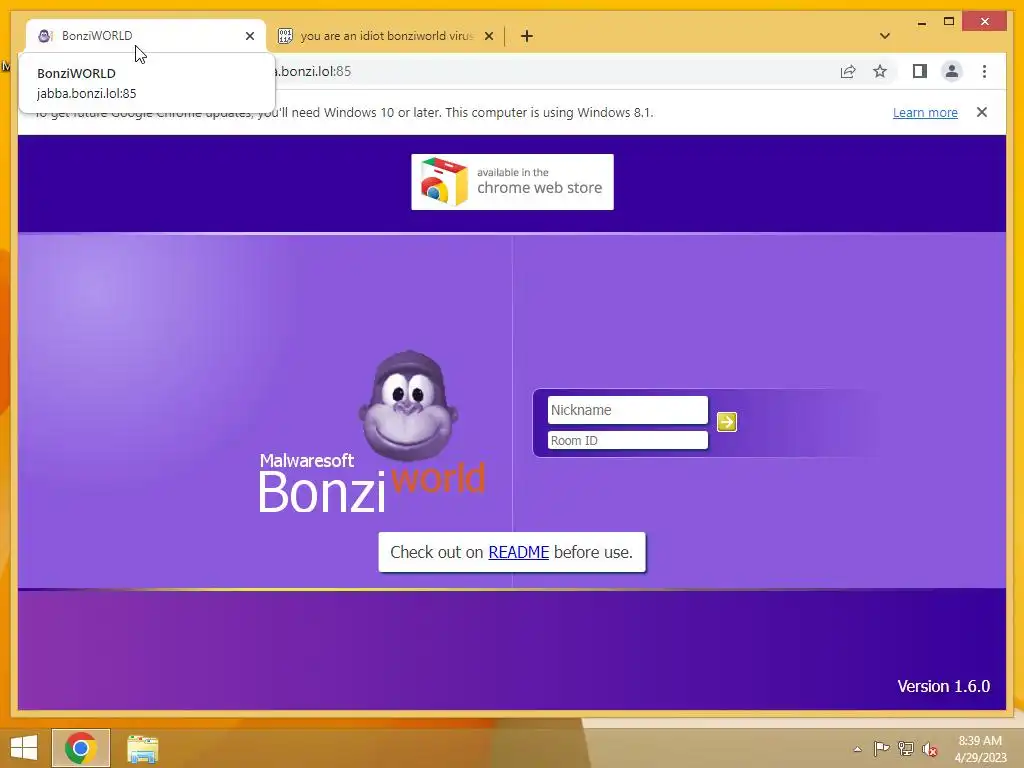Click the Chrome taskbar icon
Screen dimensions: 1024x768
81,748
